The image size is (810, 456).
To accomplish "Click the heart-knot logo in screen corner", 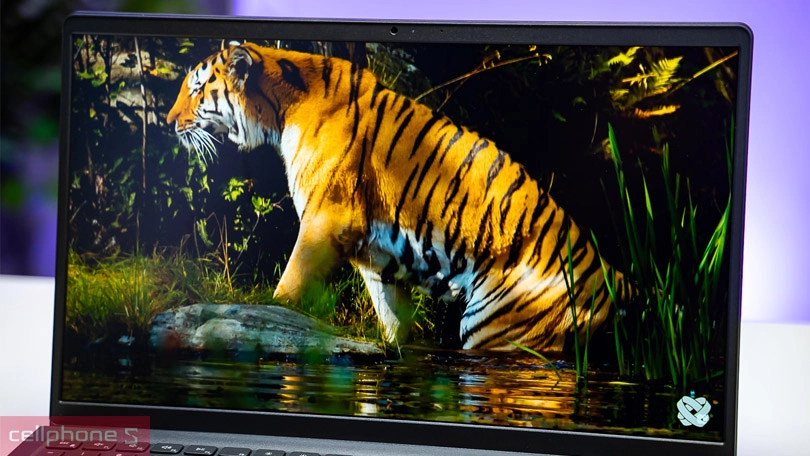I will 692,410.
